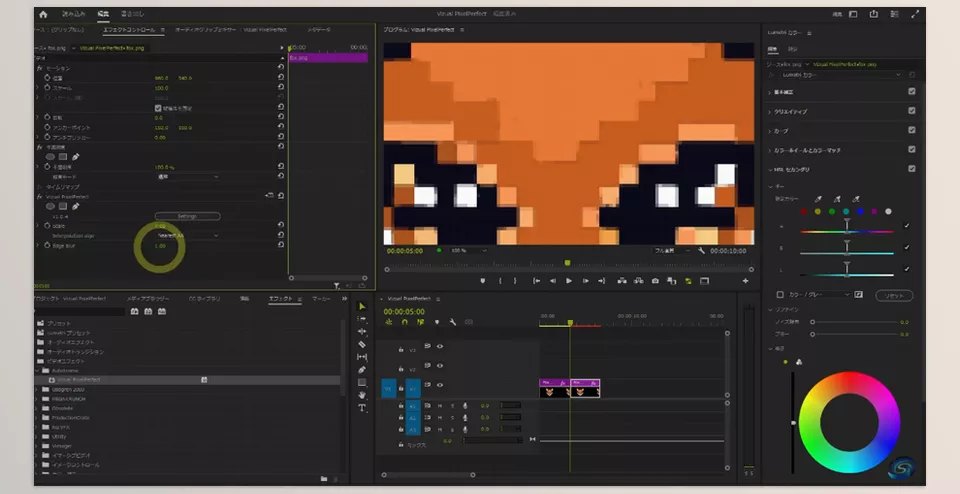Open Opacity blend mode dropdown

187,176
